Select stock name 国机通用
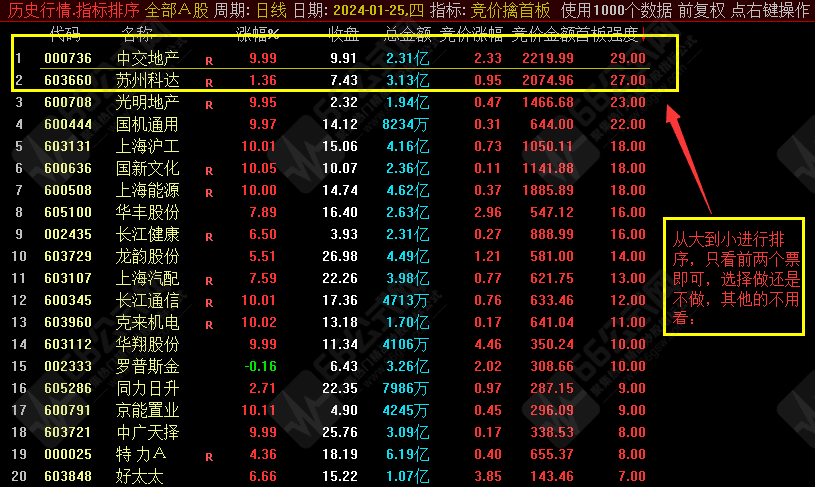The width and height of the screenshot is (815, 487). (x=148, y=124)
